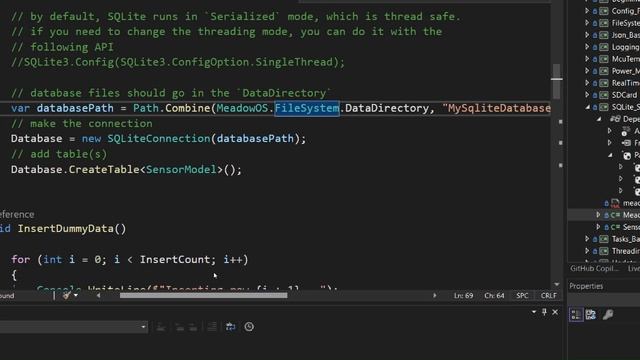
Task: Click the Packages node icon under Dependencies
Action: pyautogui.click(x=627, y=156)
